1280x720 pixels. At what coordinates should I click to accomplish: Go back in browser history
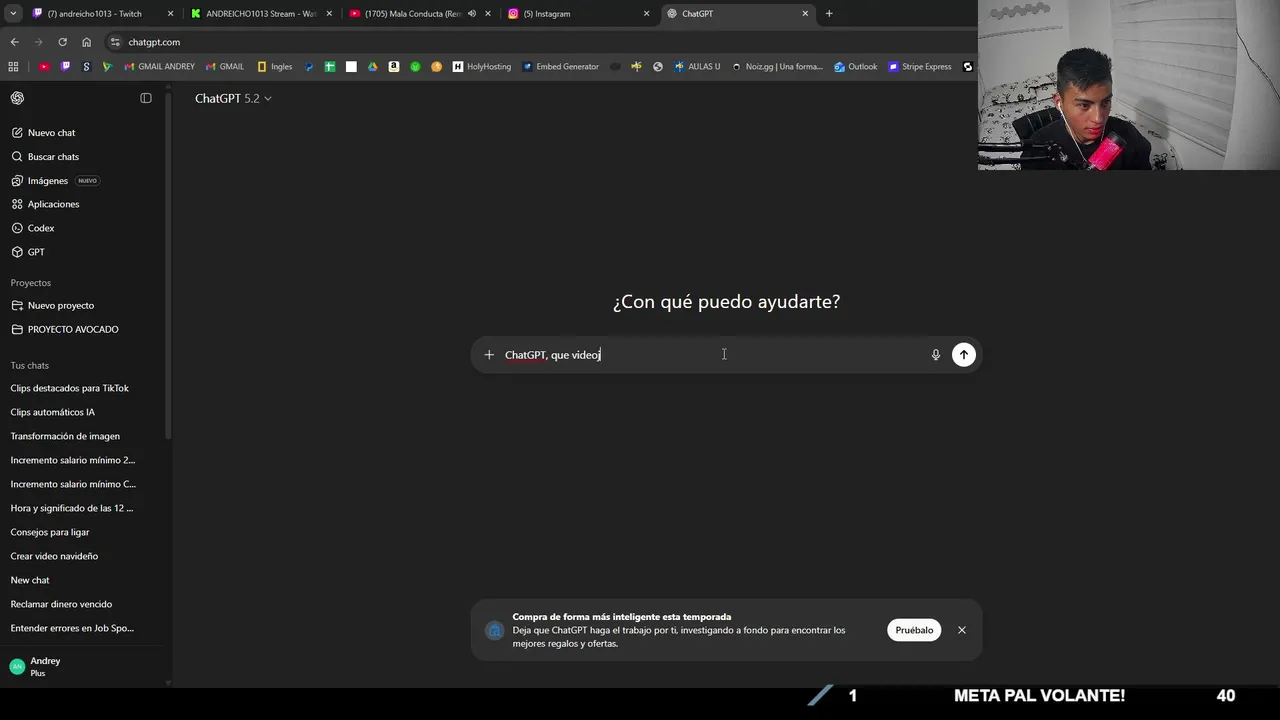[x=14, y=42]
